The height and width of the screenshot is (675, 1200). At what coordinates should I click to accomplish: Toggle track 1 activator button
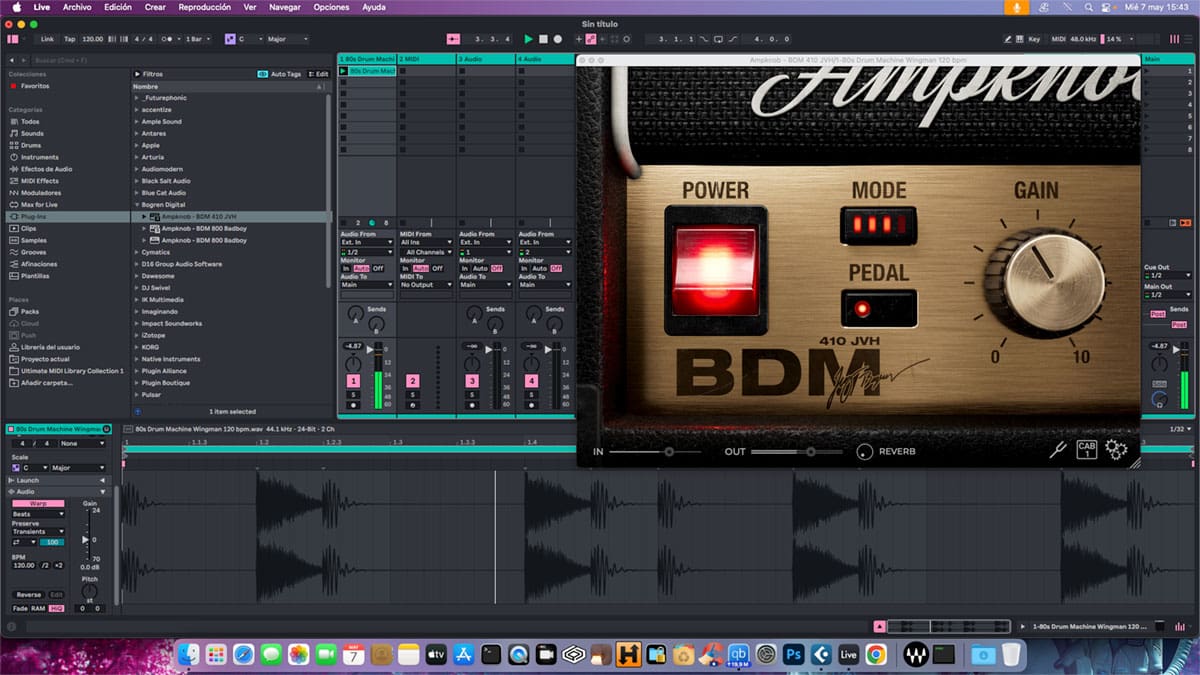(353, 381)
